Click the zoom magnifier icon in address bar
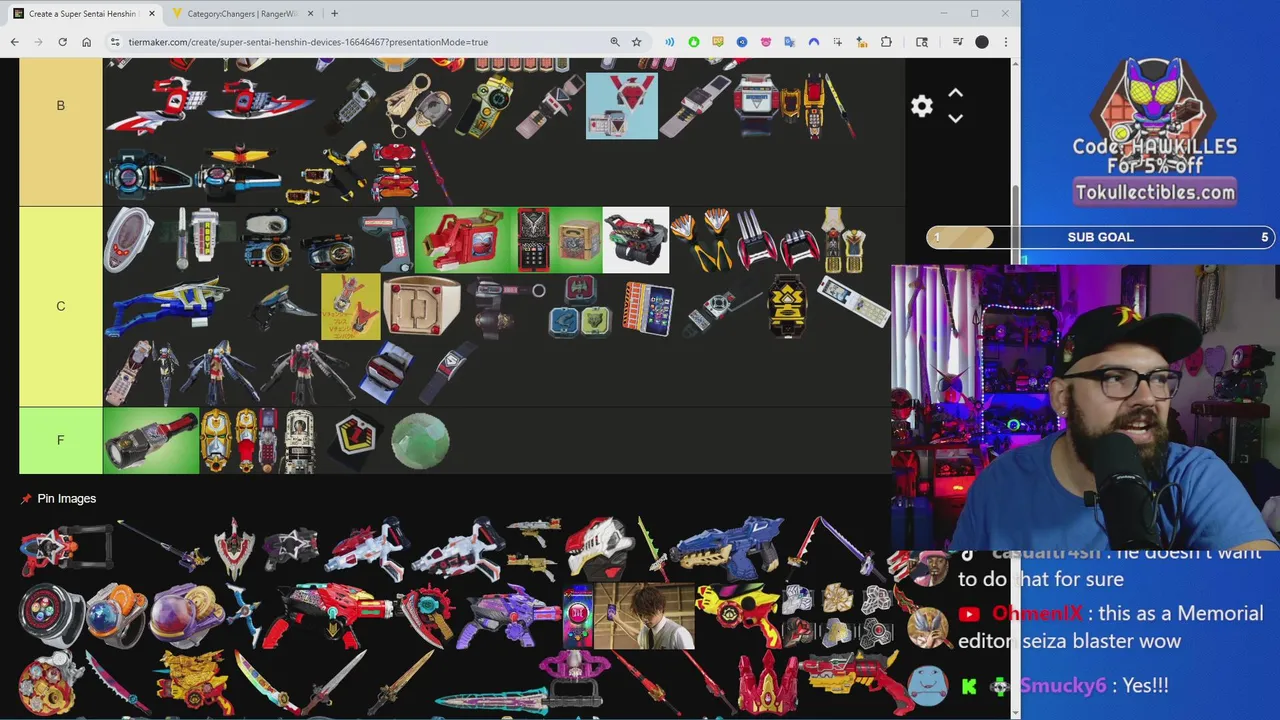This screenshot has width=1280, height=720. pos(615,42)
